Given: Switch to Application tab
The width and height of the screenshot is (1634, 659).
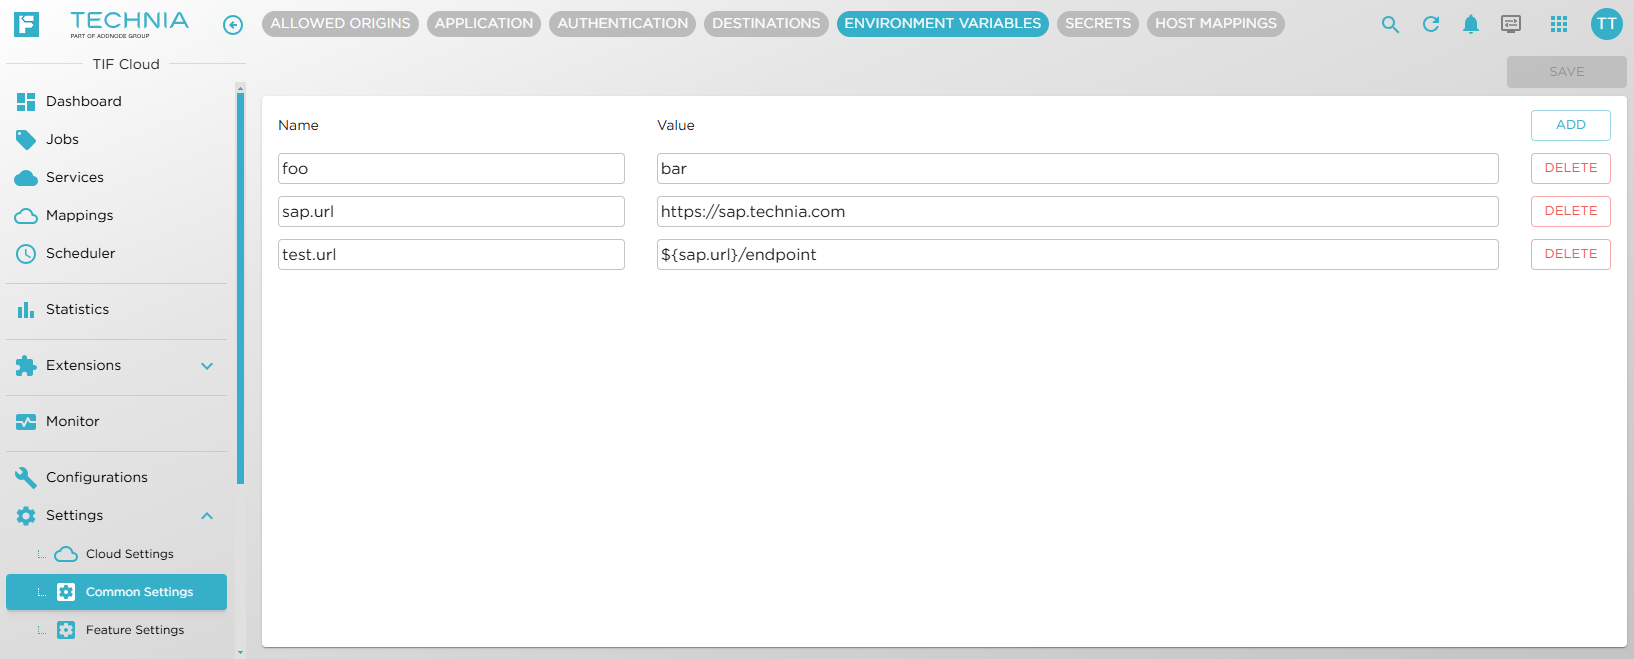Looking at the screenshot, I should pyautogui.click(x=484, y=24).
